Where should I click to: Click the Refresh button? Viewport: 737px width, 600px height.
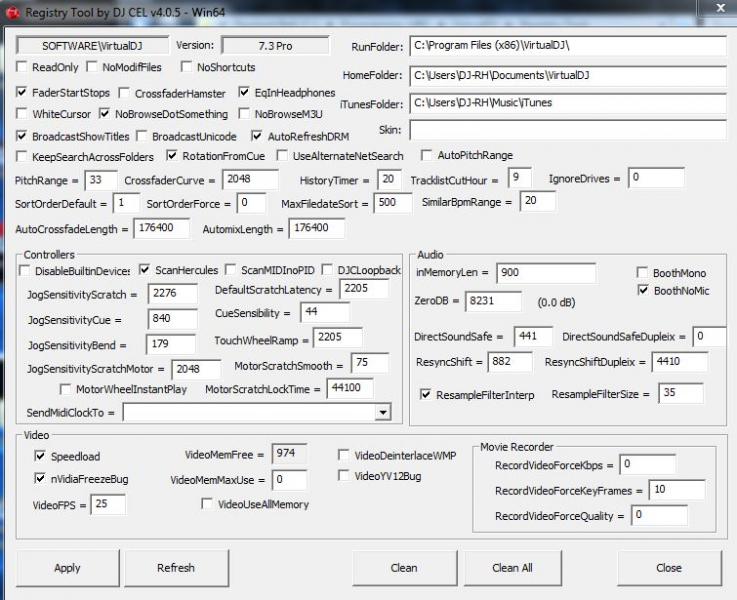[x=176, y=568]
